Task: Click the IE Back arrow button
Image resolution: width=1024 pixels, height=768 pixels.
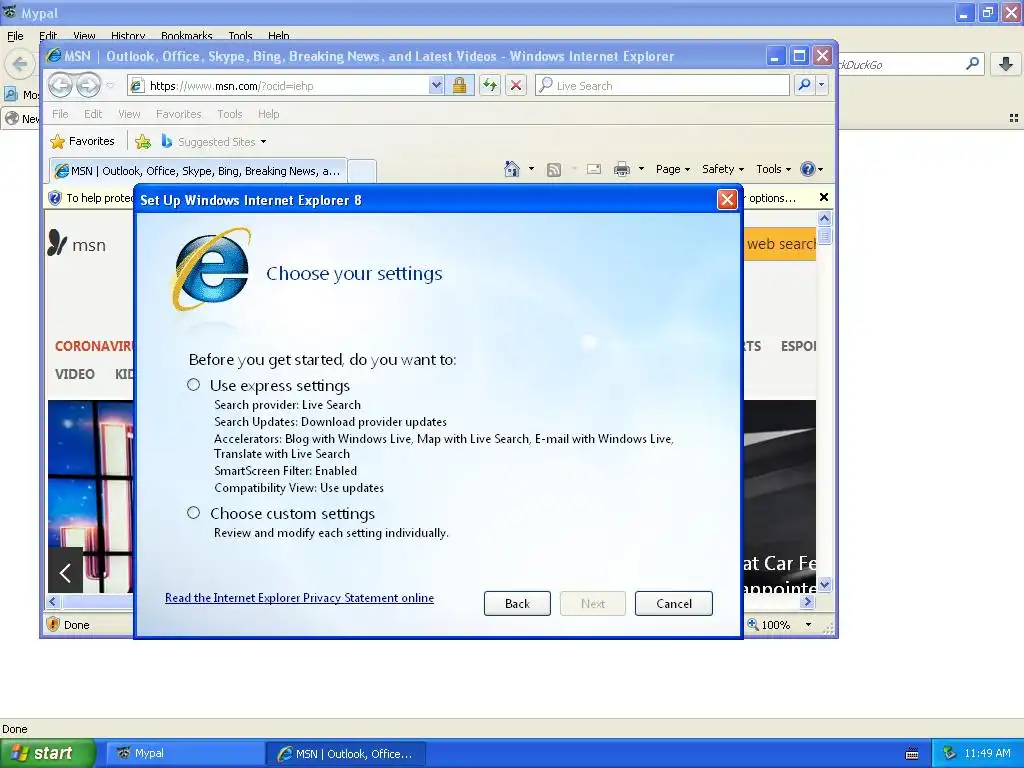Action: point(60,85)
